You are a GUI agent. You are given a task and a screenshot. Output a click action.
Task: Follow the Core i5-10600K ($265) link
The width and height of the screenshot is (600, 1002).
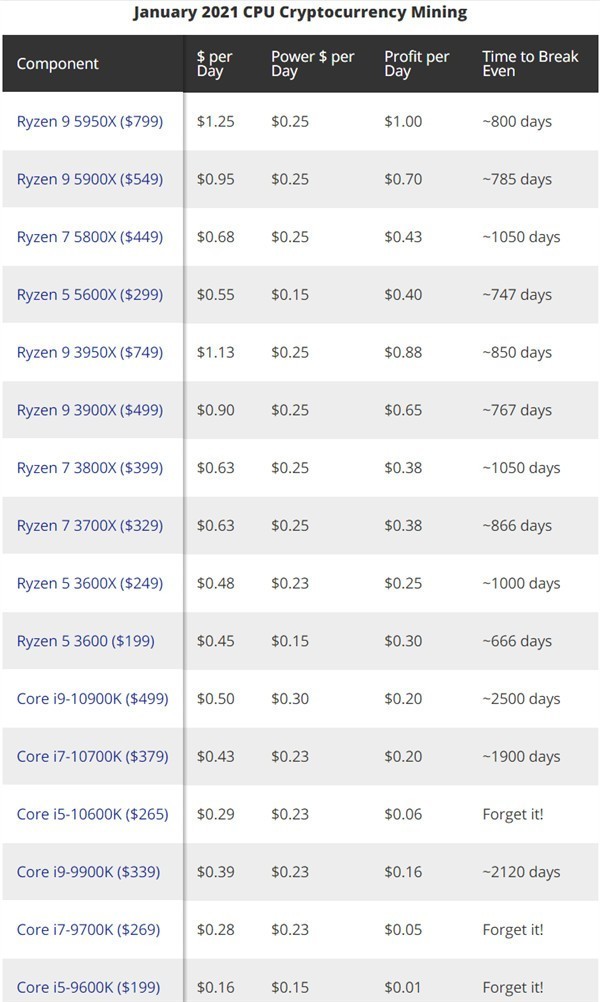92,814
